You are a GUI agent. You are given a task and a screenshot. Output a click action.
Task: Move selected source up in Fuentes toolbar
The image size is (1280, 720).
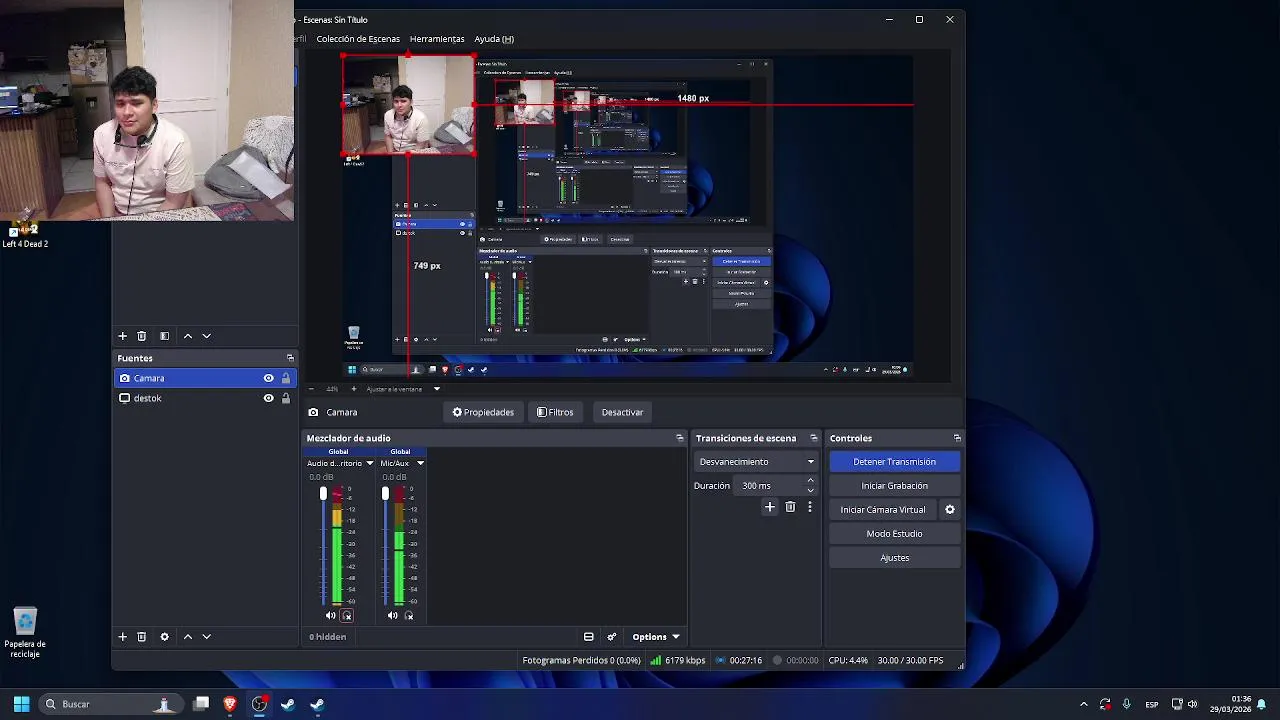(187, 636)
